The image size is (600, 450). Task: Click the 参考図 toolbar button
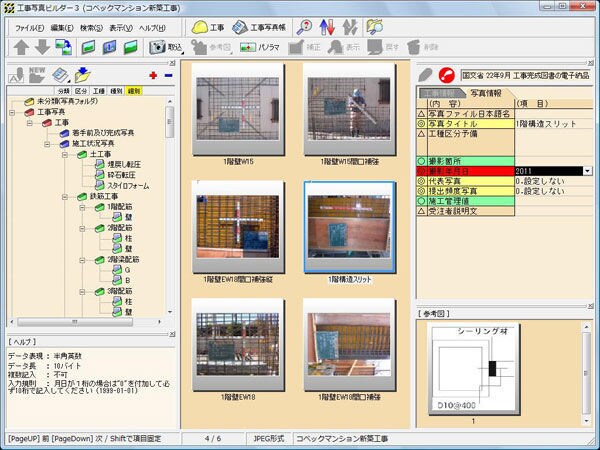212,47
